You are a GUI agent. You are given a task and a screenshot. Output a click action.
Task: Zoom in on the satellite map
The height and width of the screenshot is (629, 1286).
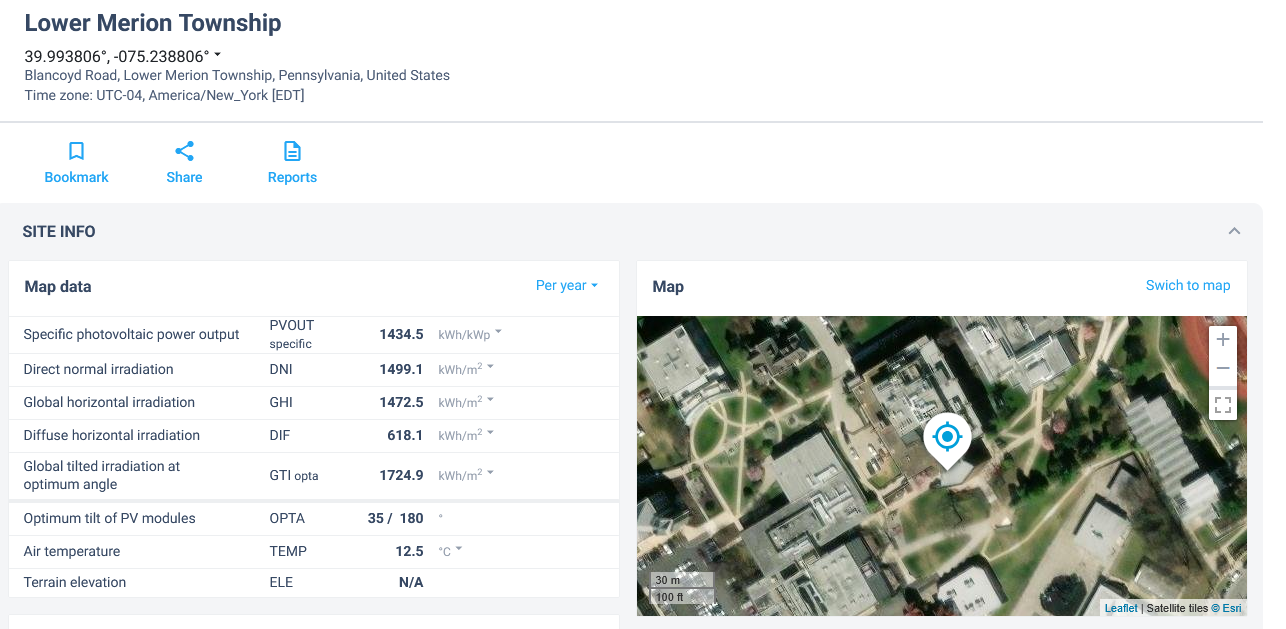pos(1222,340)
